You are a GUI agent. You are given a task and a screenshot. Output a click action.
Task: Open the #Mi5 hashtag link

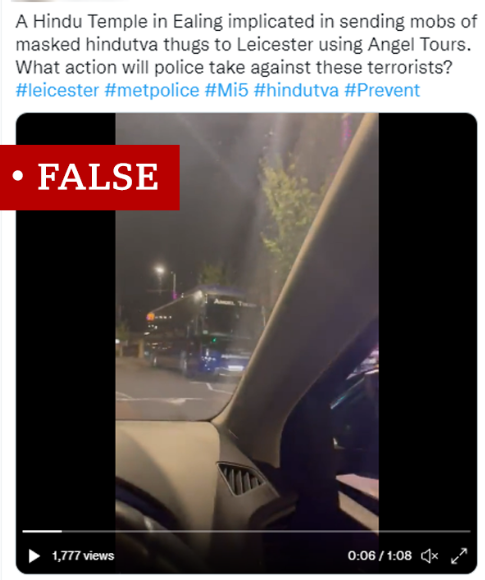pyautogui.click(x=226, y=90)
